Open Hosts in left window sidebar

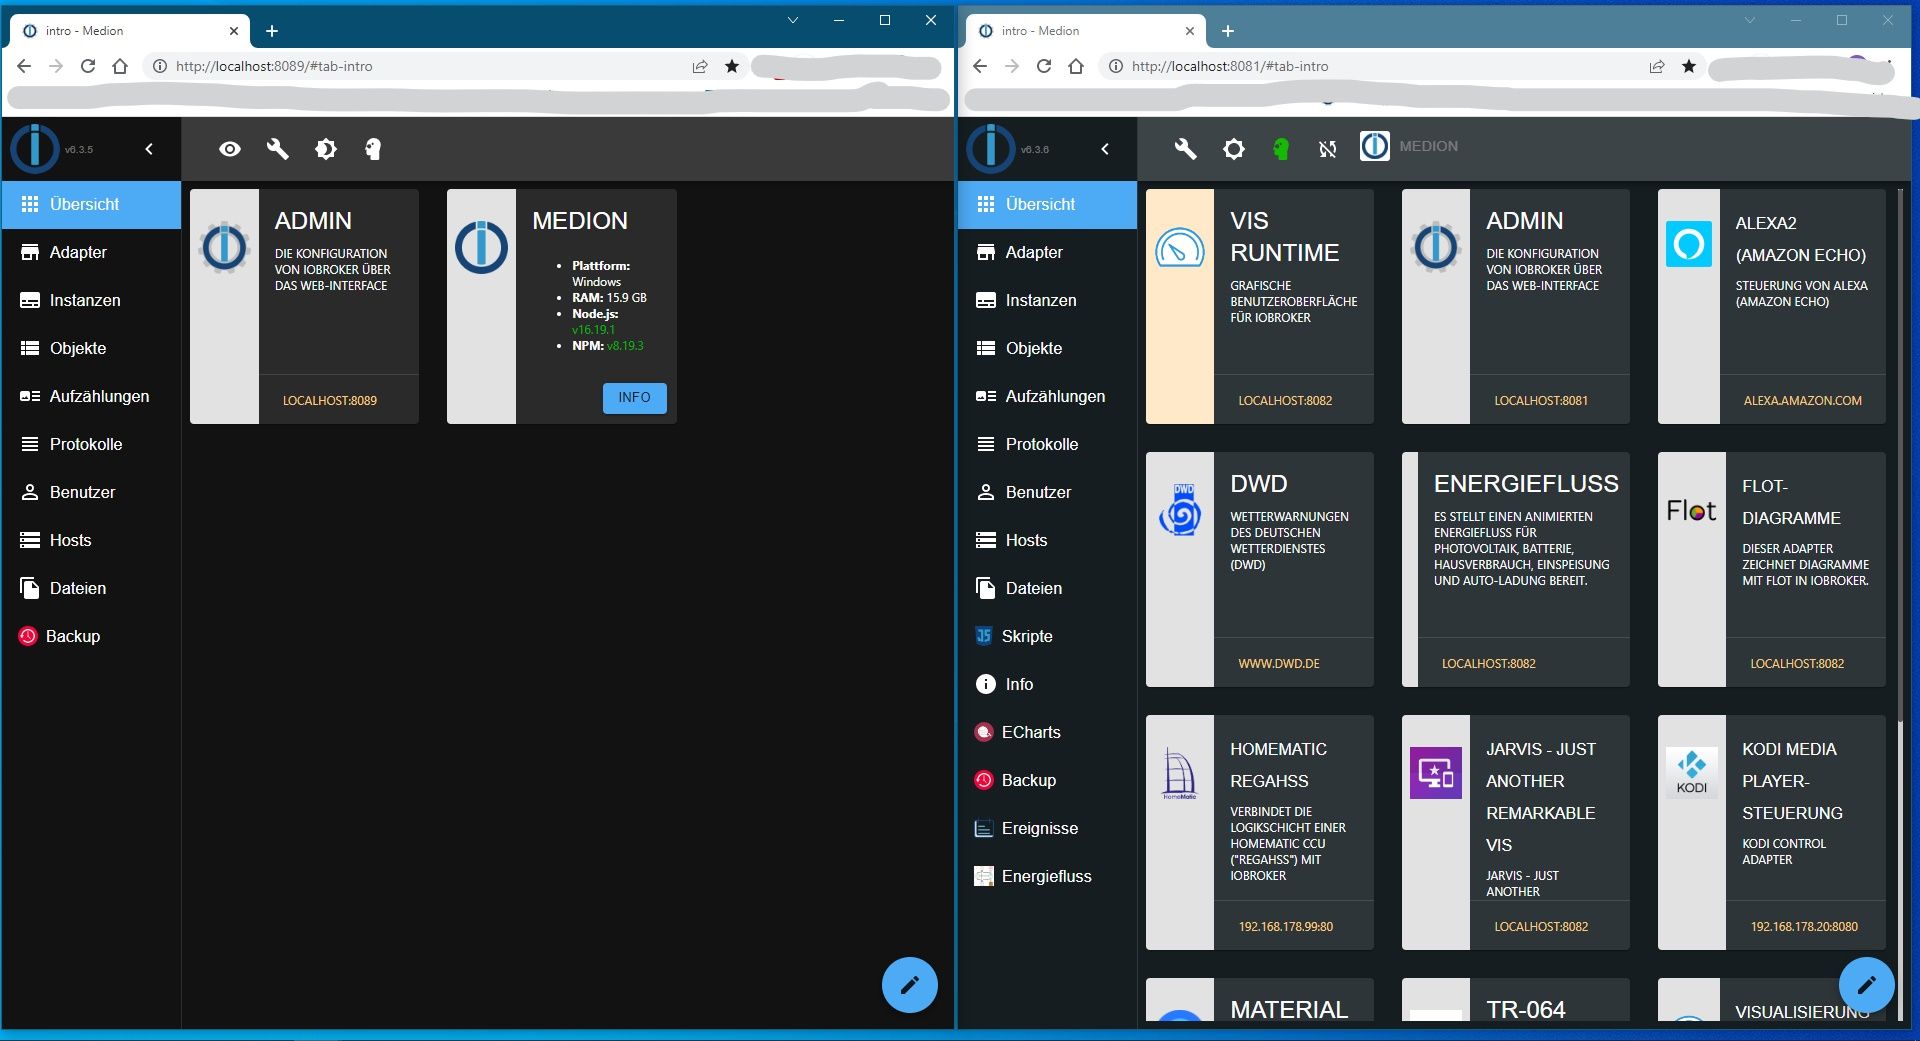(91, 540)
